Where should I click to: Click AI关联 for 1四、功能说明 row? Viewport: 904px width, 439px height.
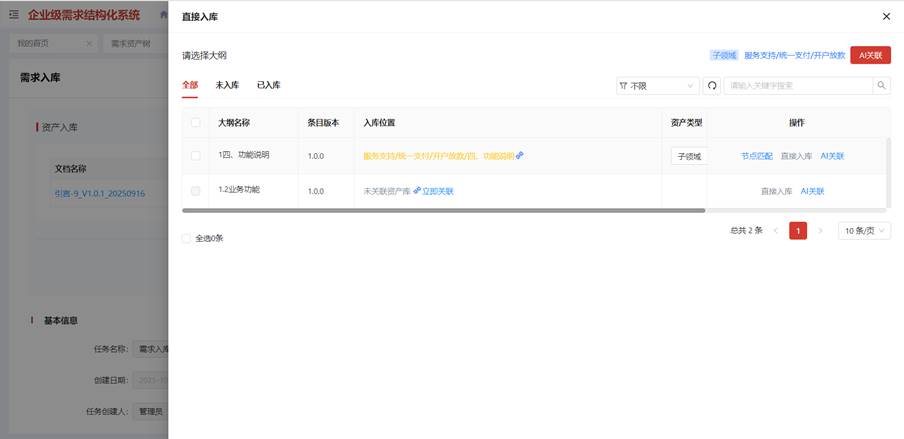pos(832,156)
